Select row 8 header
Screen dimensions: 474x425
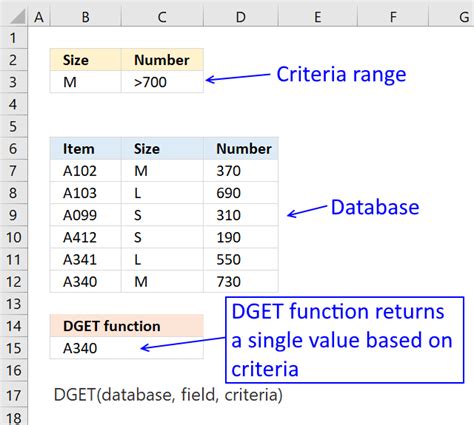[13, 193]
